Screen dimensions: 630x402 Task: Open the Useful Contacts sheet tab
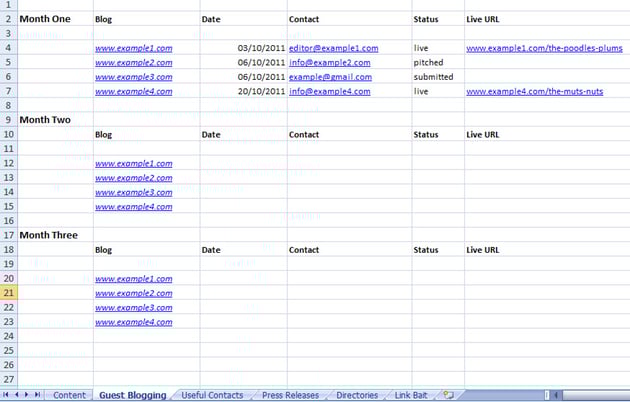[x=212, y=395]
